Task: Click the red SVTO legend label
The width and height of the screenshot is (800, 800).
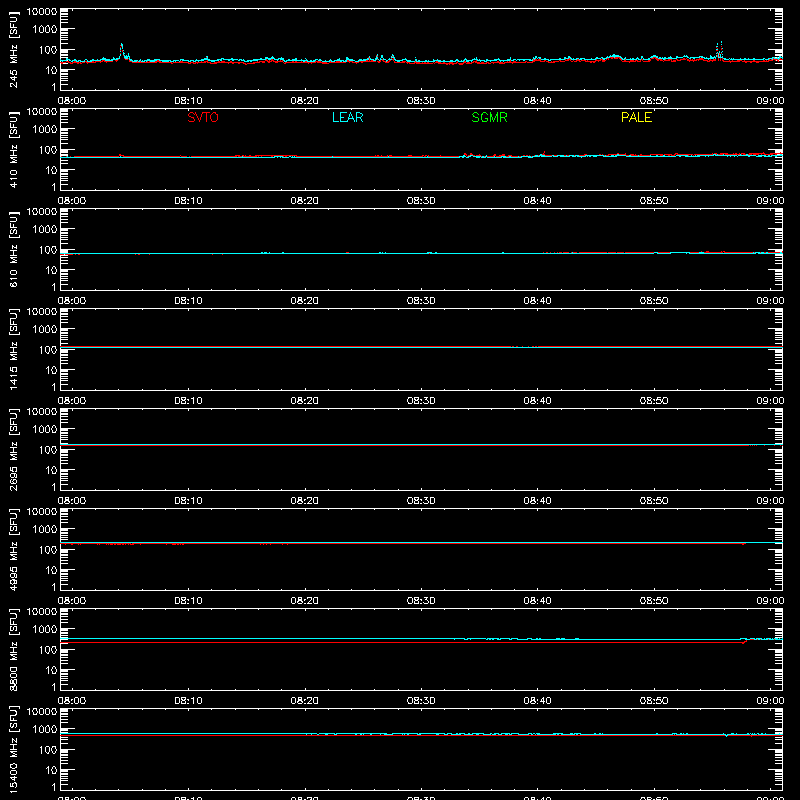Action: 203,117
